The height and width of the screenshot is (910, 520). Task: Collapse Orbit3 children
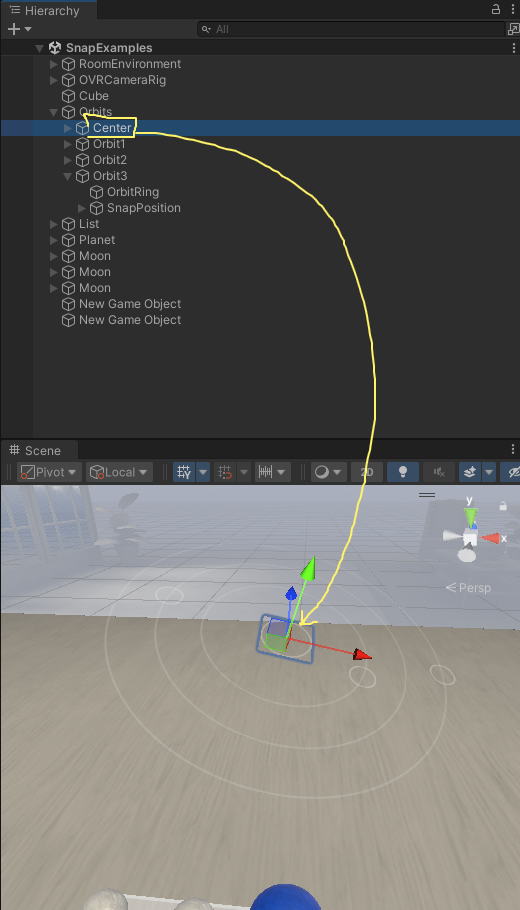[68, 175]
